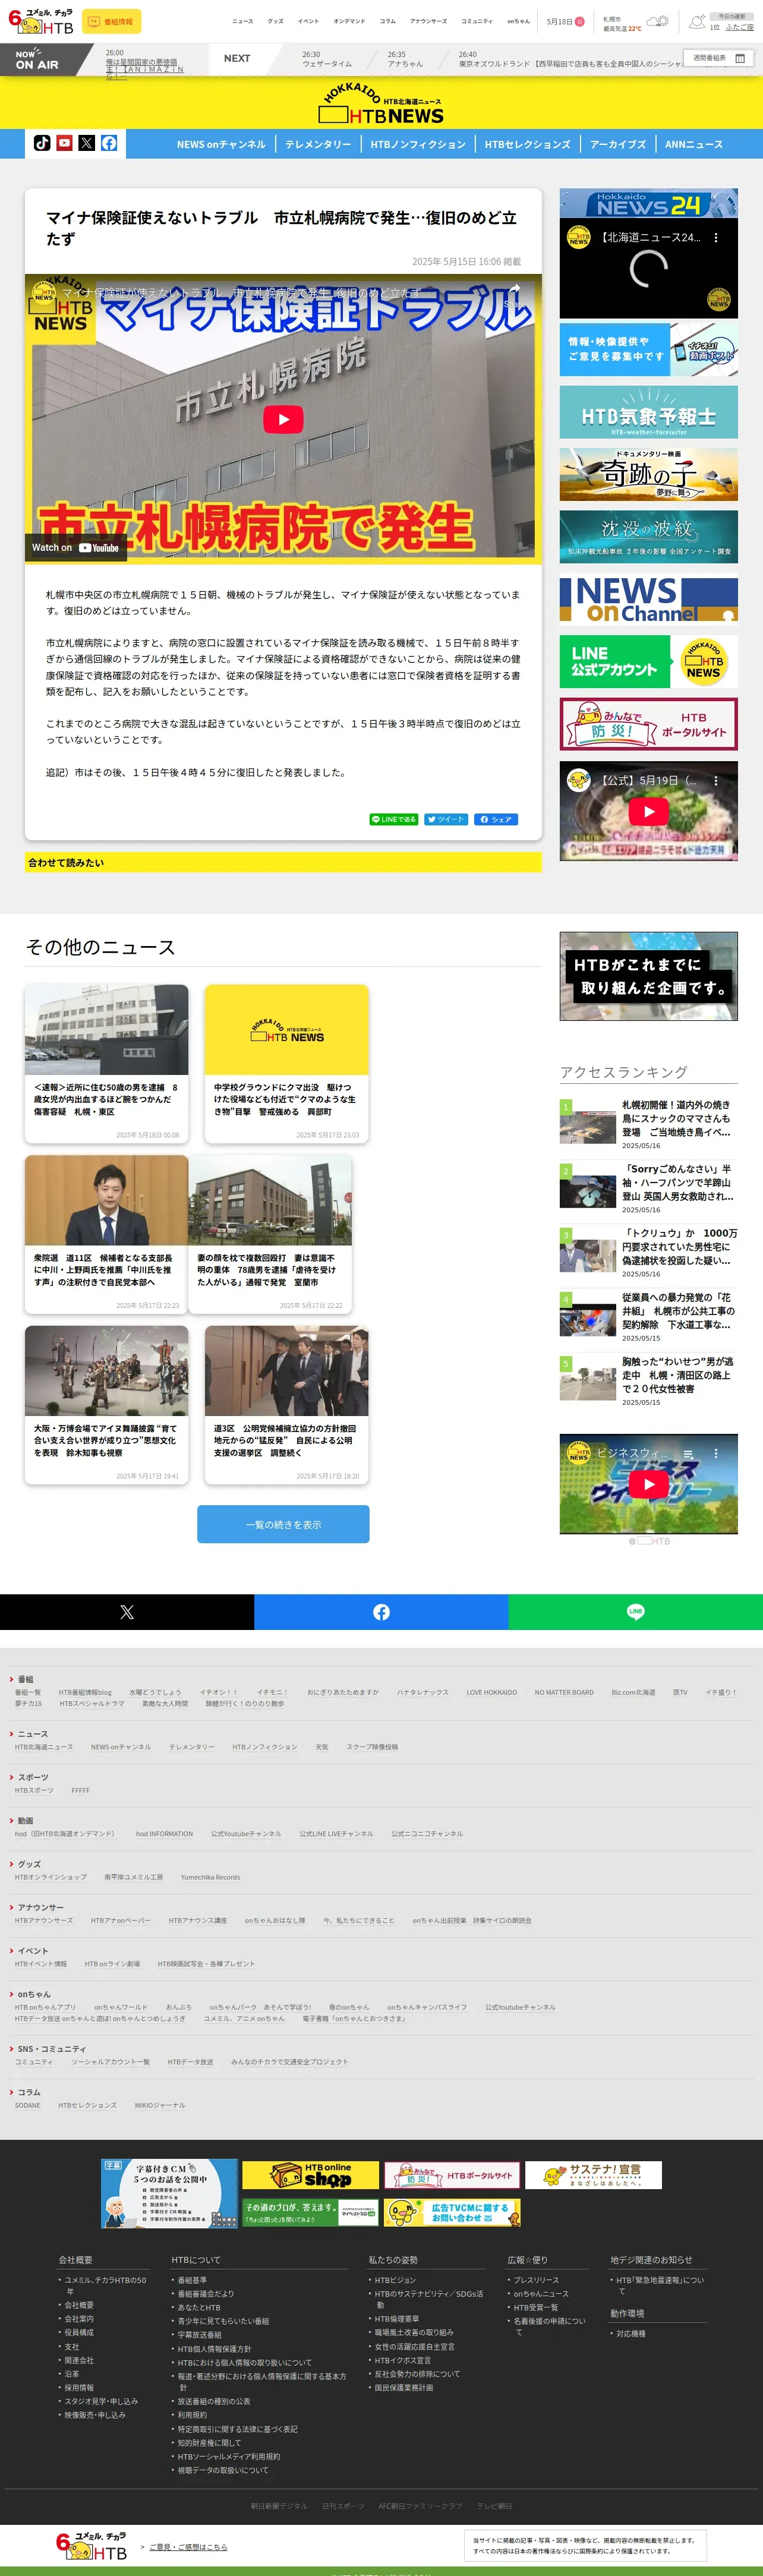Open the 沈没の波紋 banner
The image size is (763, 2576).
click(649, 536)
